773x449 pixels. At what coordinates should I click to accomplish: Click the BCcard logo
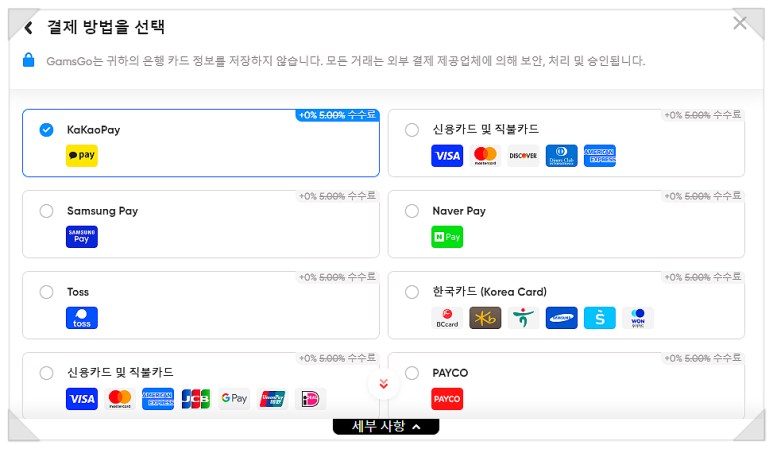(x=447, y=318)
